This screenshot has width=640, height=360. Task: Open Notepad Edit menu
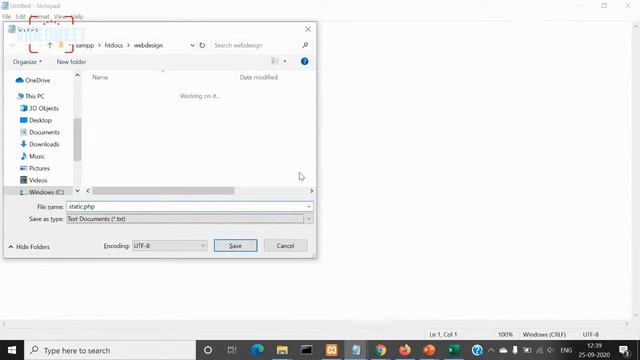point(20,16)
